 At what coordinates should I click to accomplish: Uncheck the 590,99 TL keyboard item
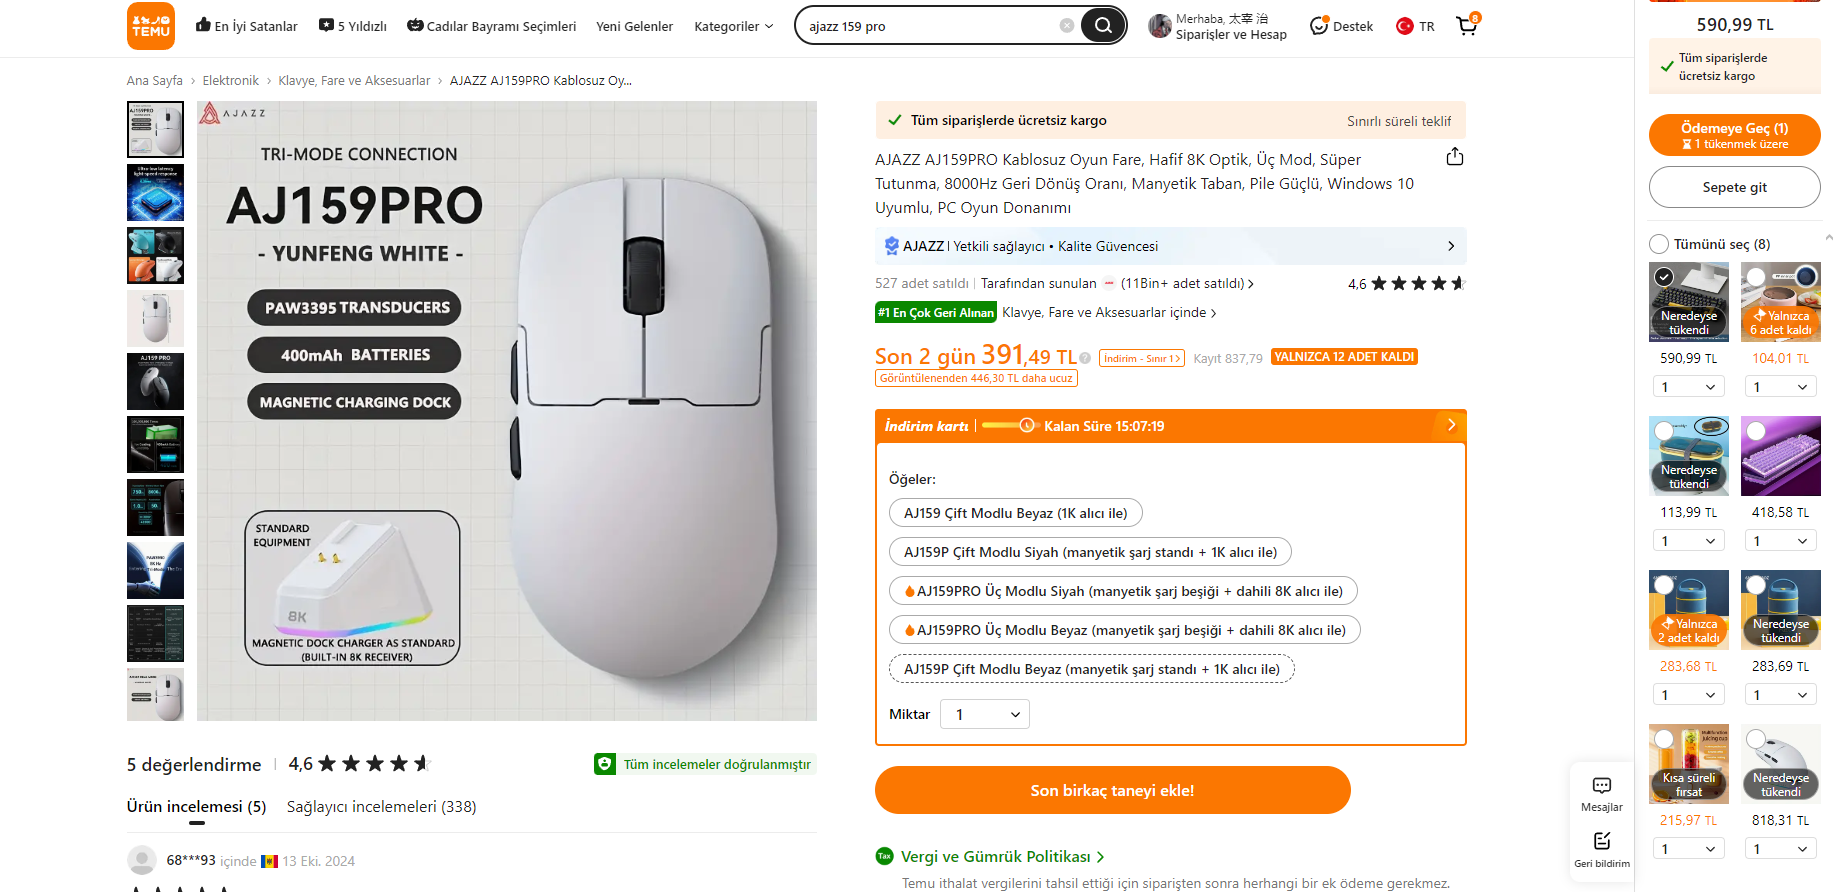coord(1664,277)
